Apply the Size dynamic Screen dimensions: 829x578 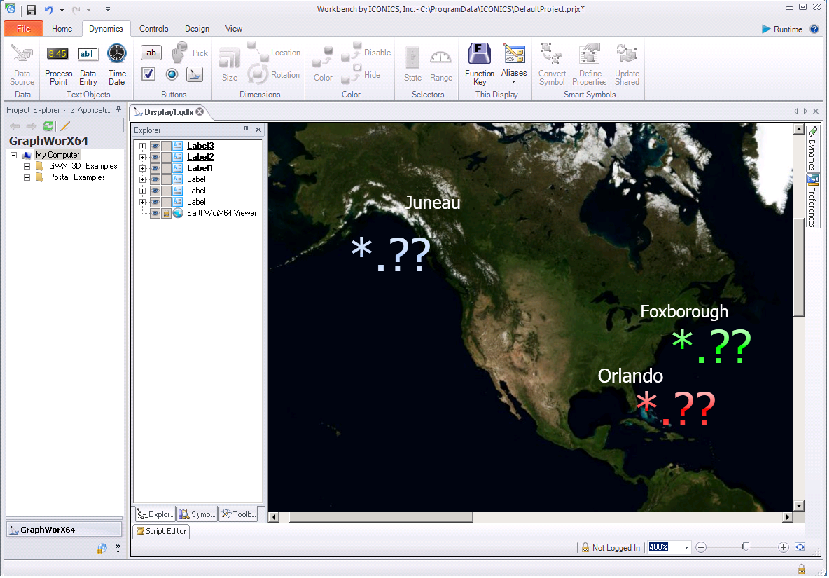(x=231, y=62)
